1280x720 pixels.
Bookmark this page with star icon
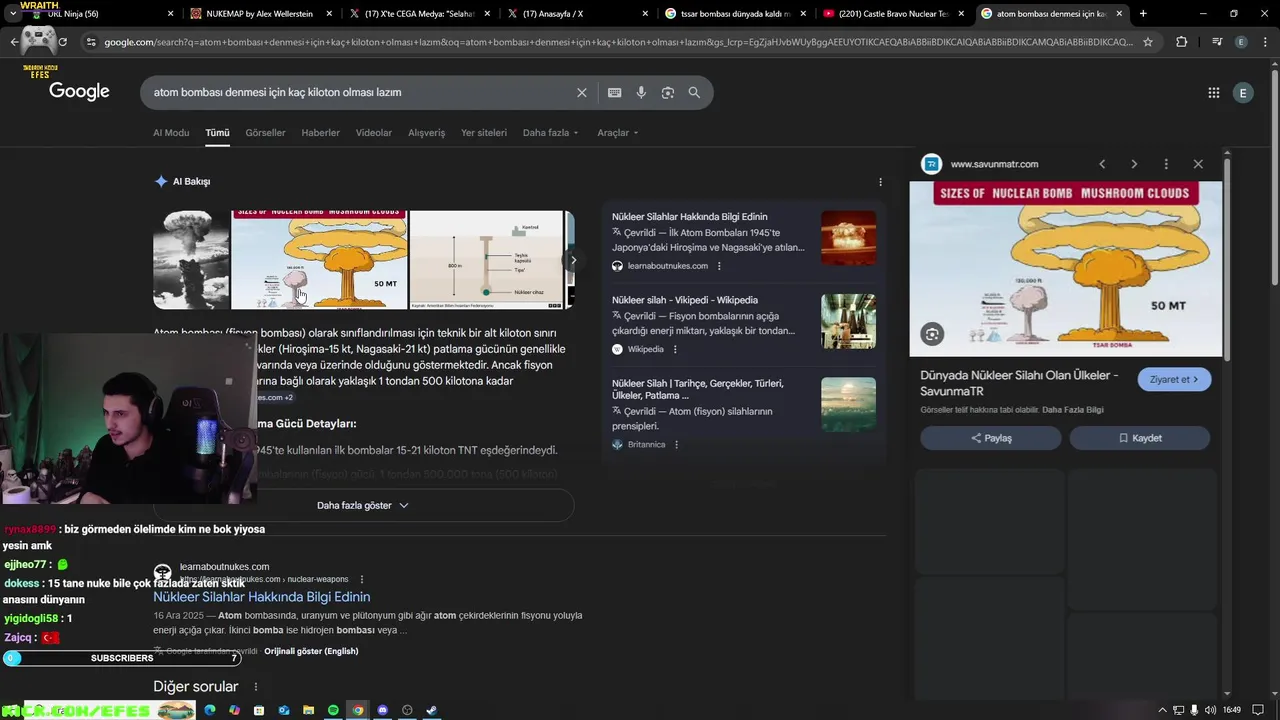pos(1148,42)
